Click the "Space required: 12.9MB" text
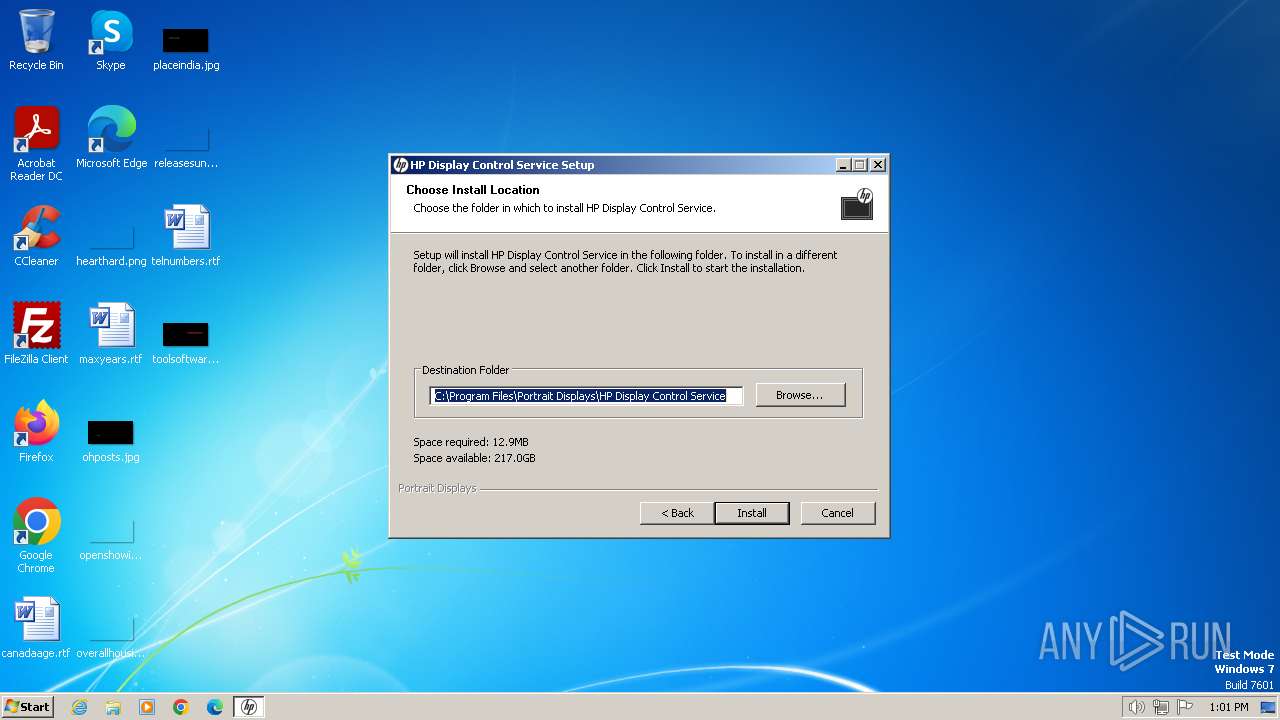The image size is (1280, 720). (471, 442)
